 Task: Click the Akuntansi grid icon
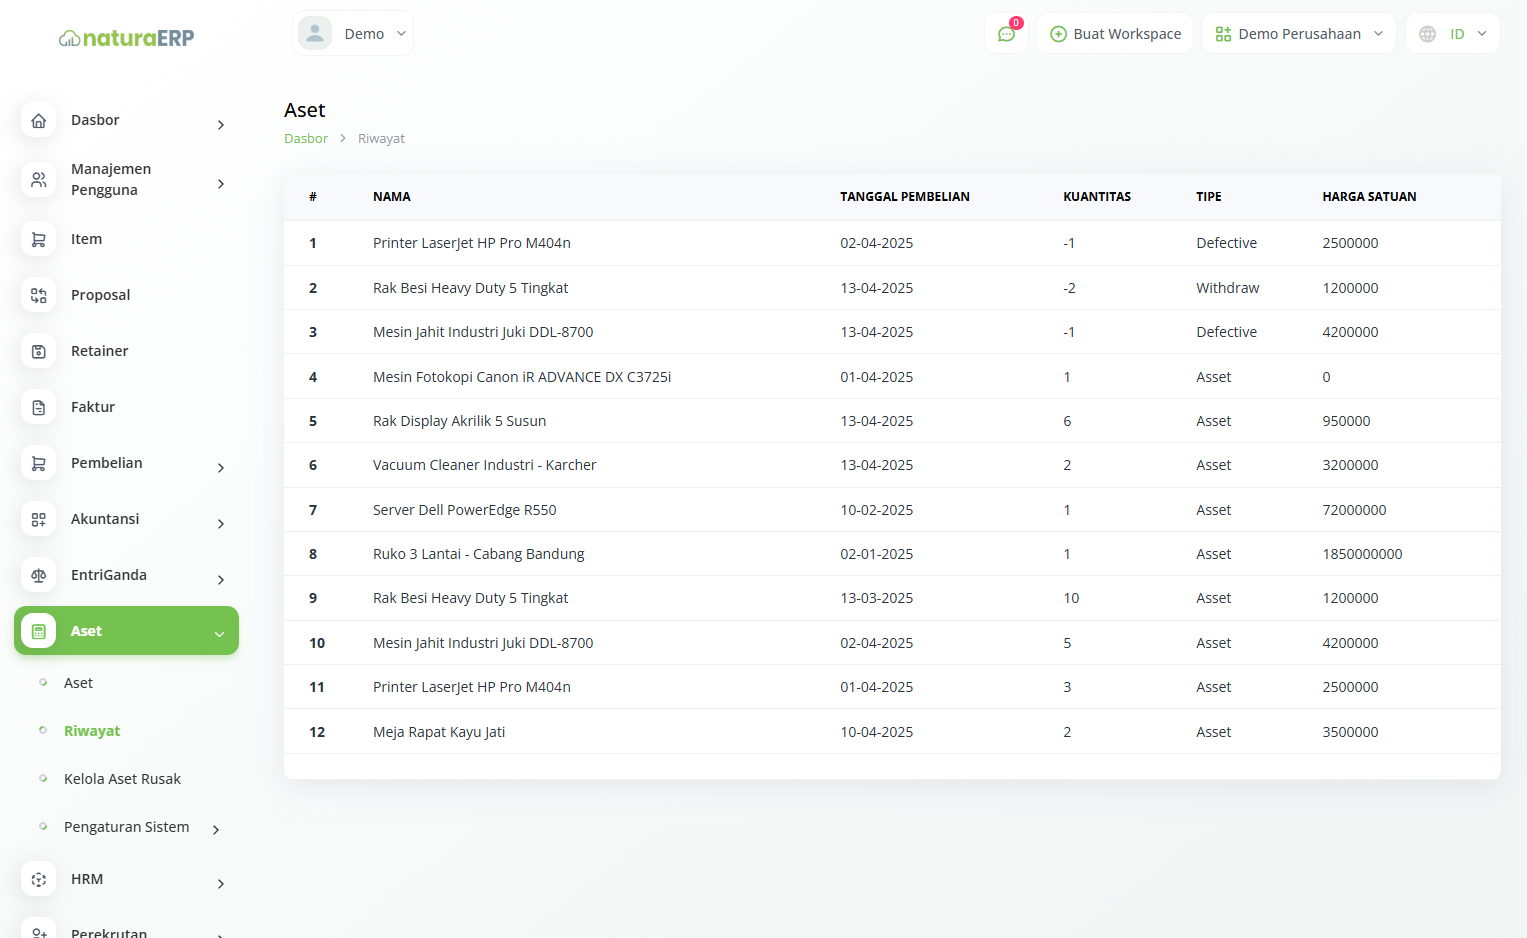39,520
